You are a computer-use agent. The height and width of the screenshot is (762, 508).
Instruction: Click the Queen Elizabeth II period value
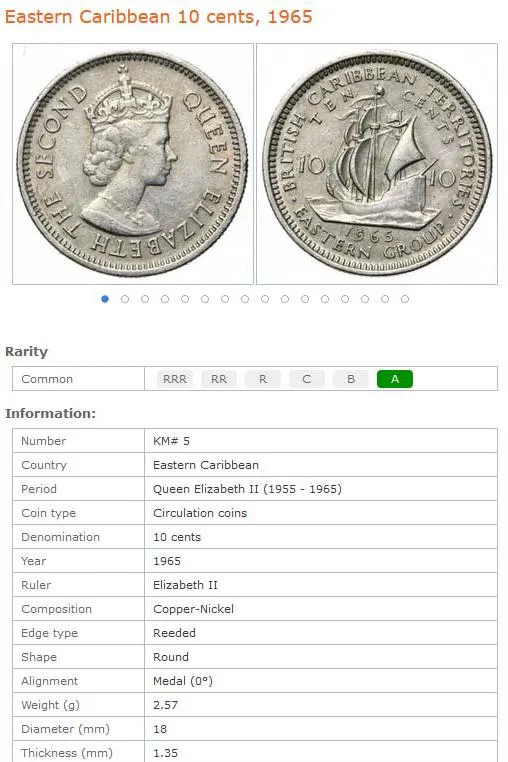coord(247,489)
